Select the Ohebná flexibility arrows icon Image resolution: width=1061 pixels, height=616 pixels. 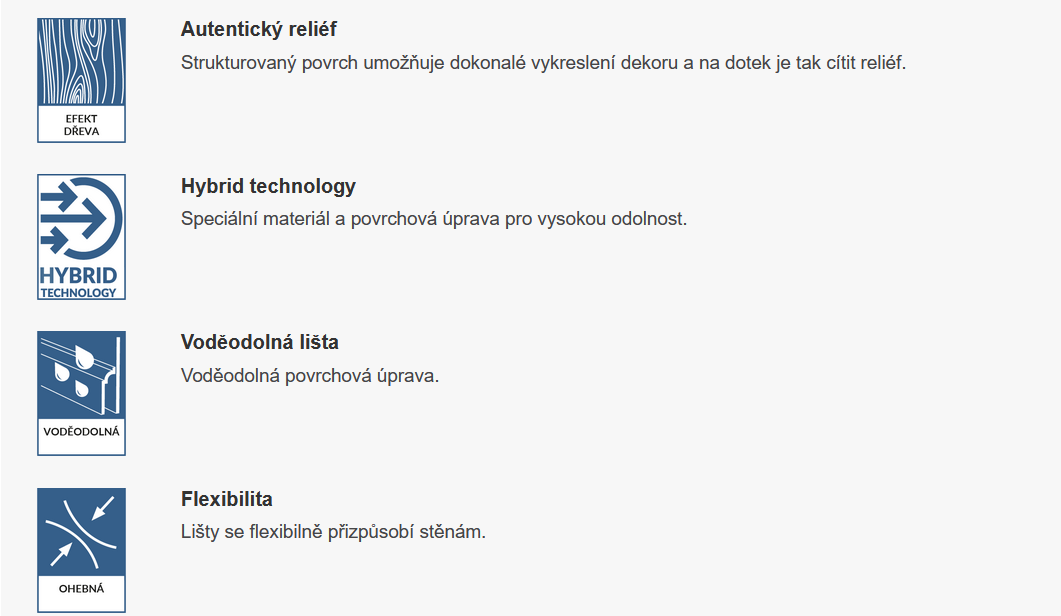coord(81,550)
